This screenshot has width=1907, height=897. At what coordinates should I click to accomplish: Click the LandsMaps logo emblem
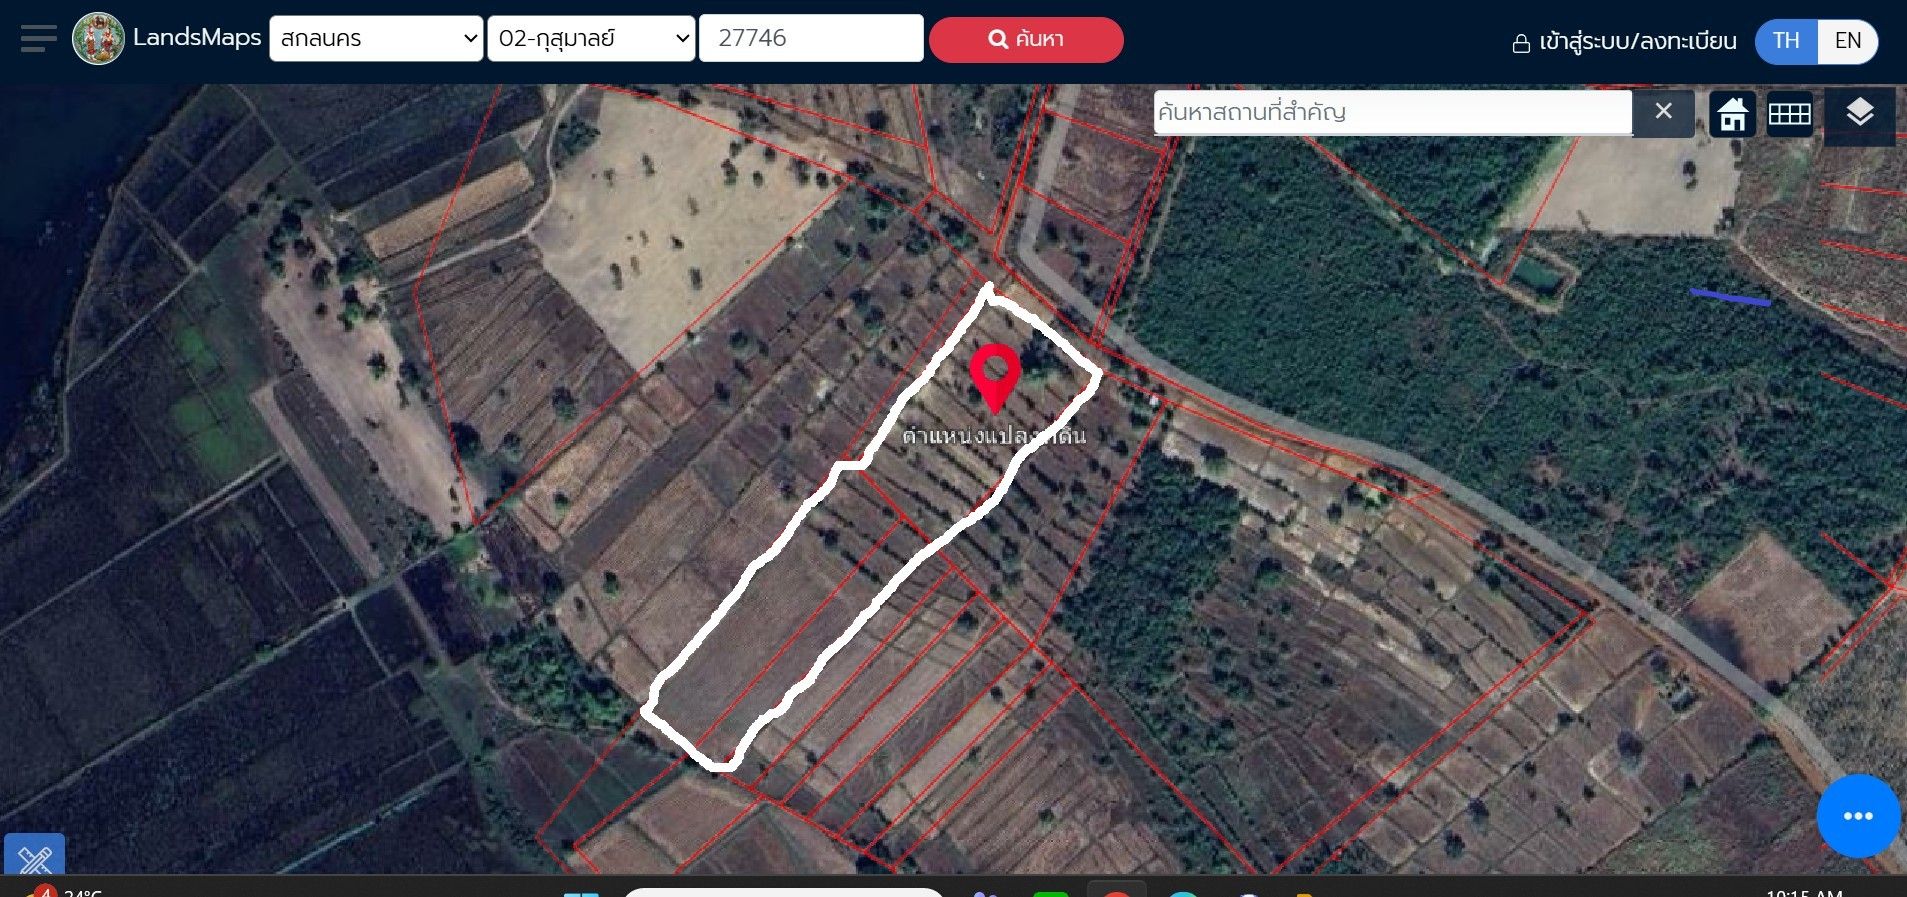click(x=98, y=39)
